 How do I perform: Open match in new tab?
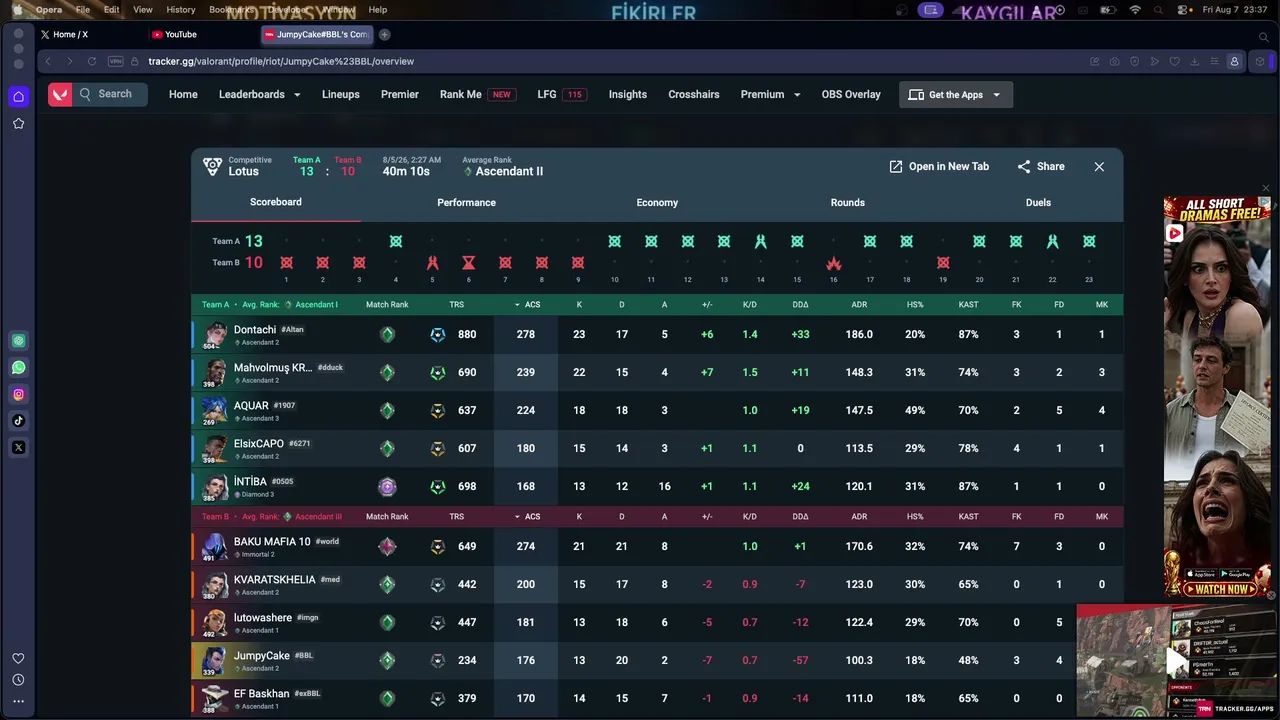click(939, 167)
